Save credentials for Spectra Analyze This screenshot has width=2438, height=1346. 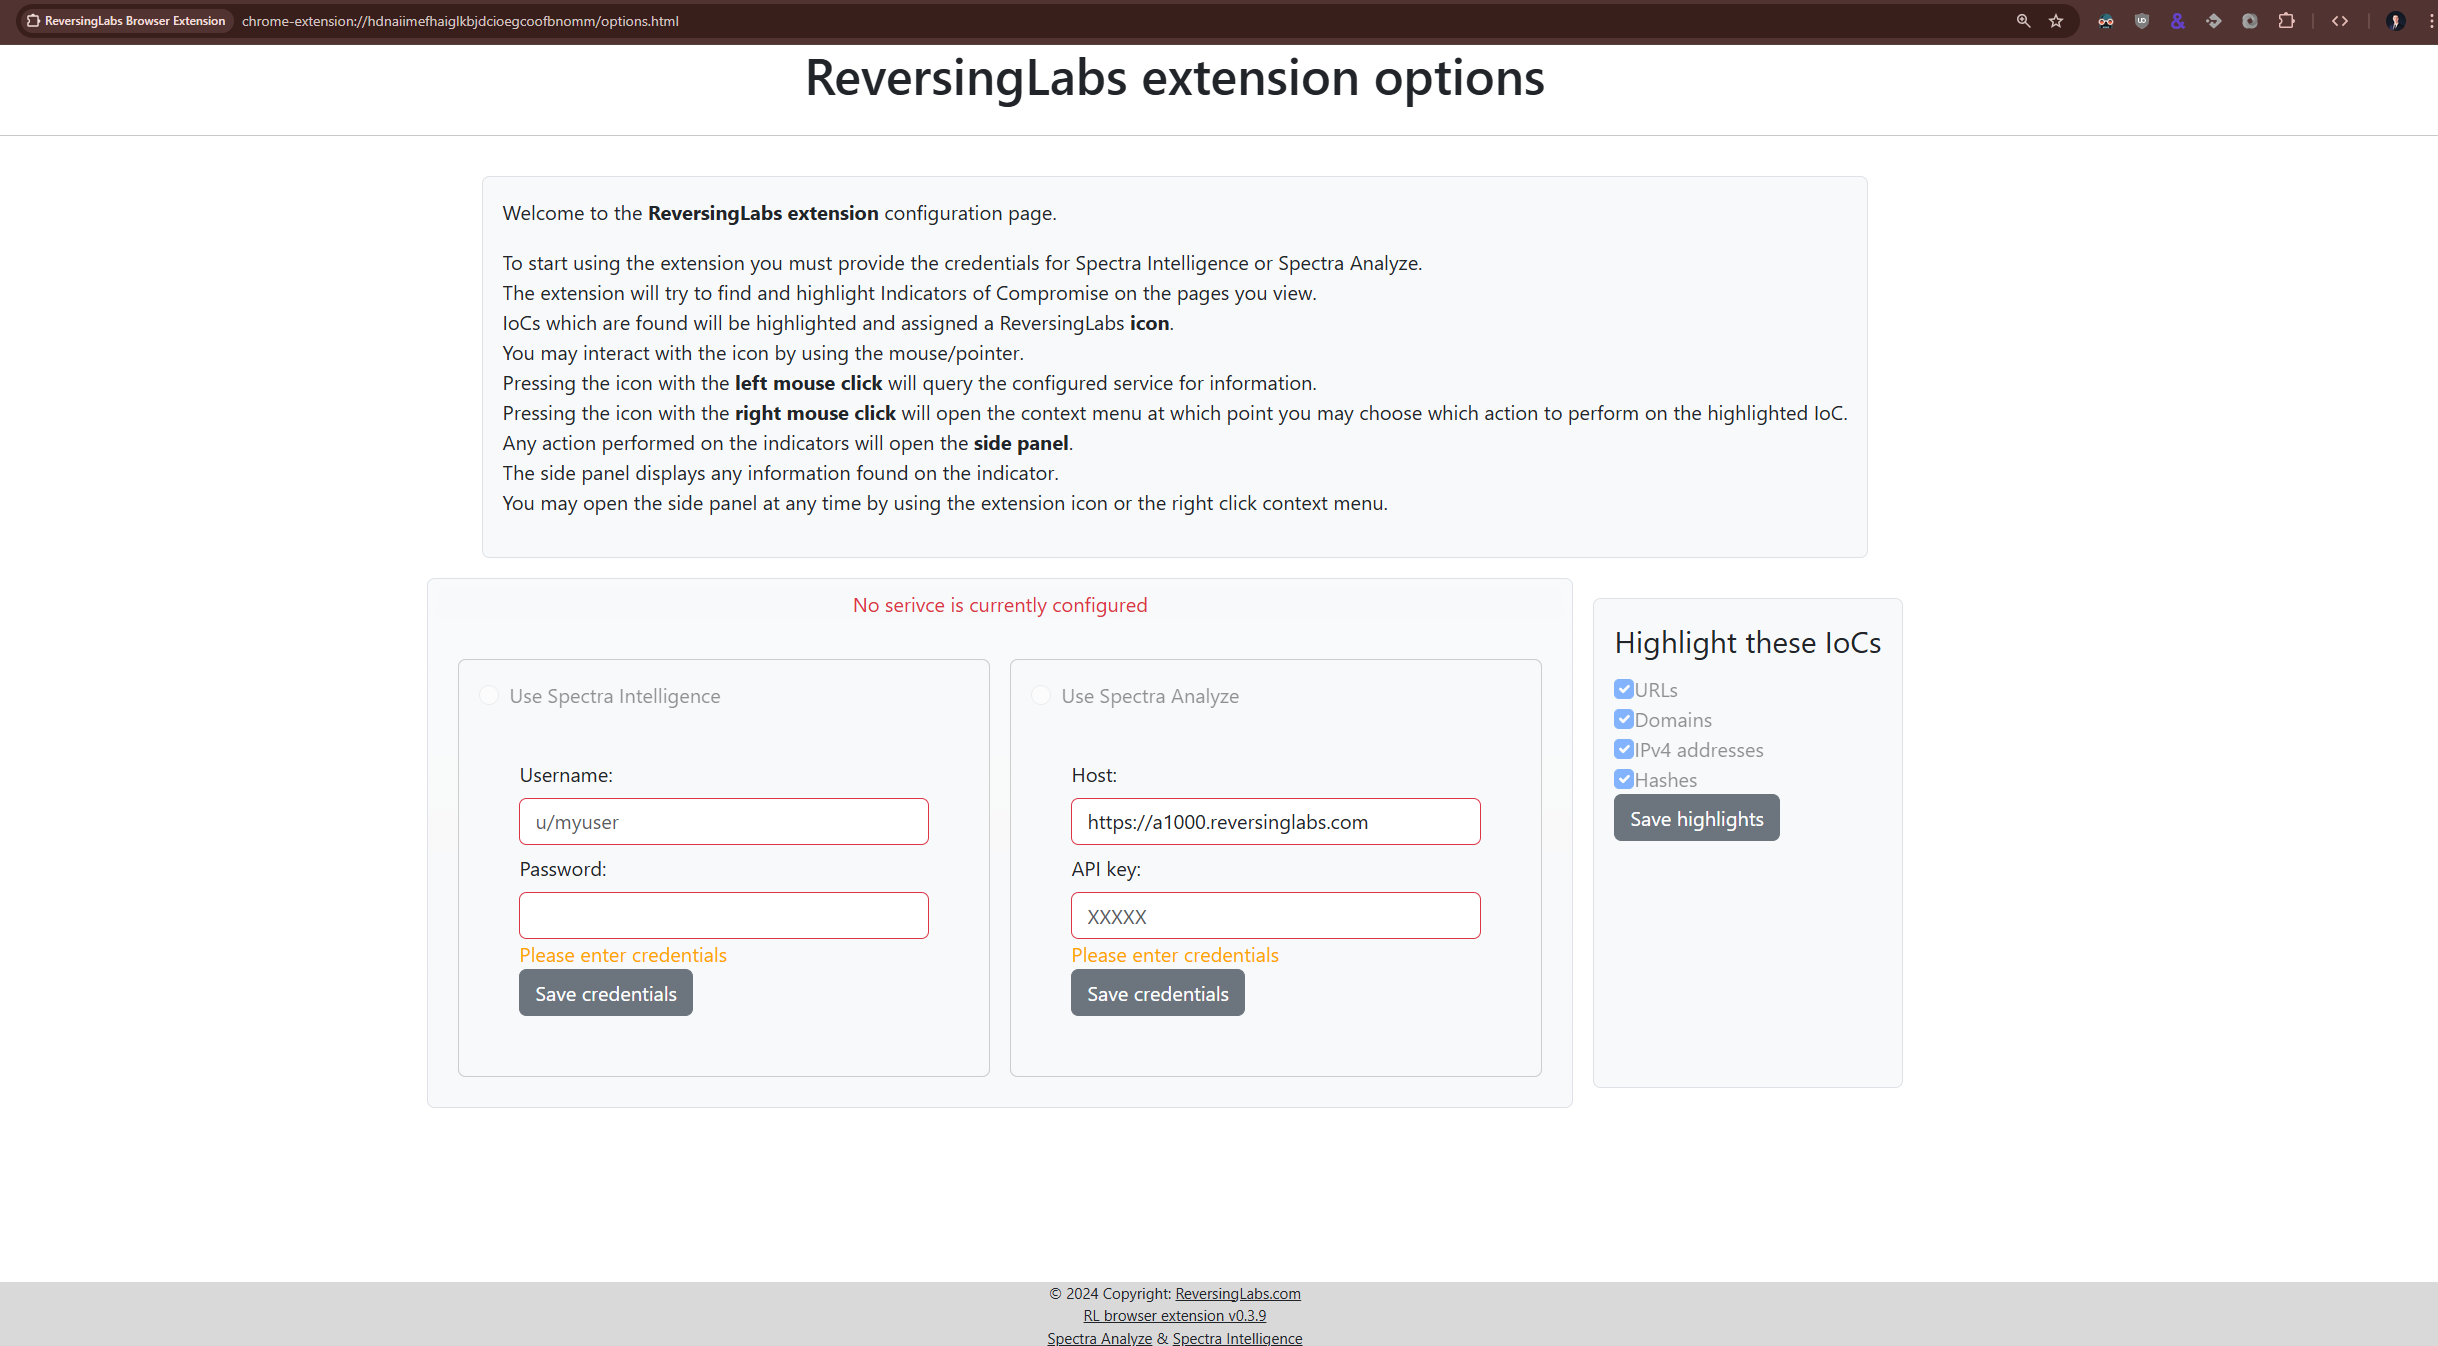point(1158,993)
